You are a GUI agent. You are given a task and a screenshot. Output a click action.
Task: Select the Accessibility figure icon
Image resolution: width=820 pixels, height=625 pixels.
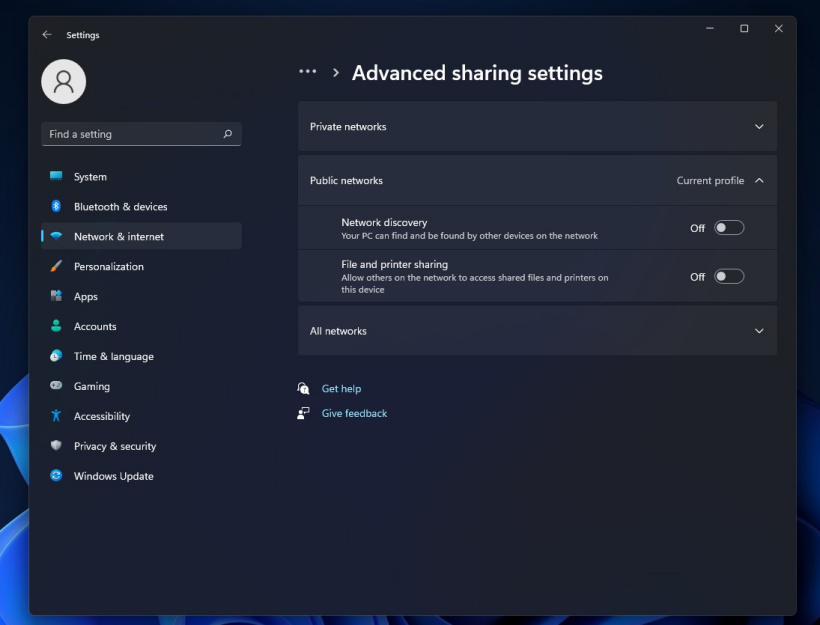pyautogui.click(x=56, y=417)
